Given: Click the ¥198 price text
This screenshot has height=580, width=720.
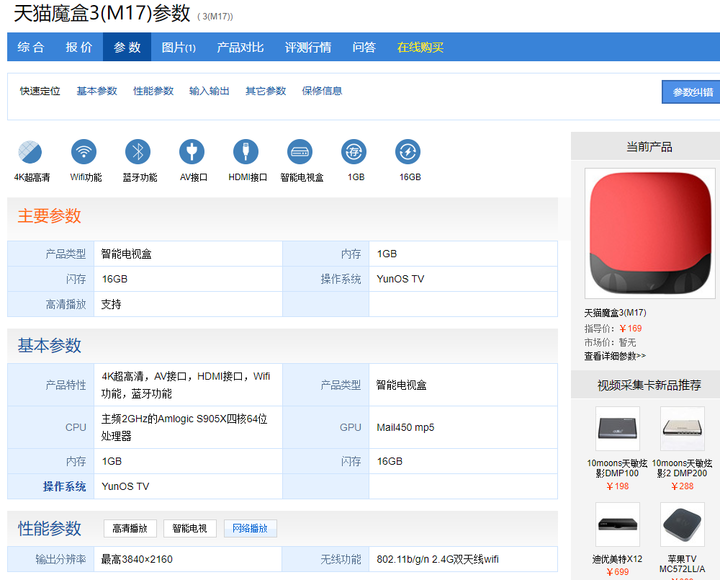Looking at the screenshot, I should pos(617,486).
